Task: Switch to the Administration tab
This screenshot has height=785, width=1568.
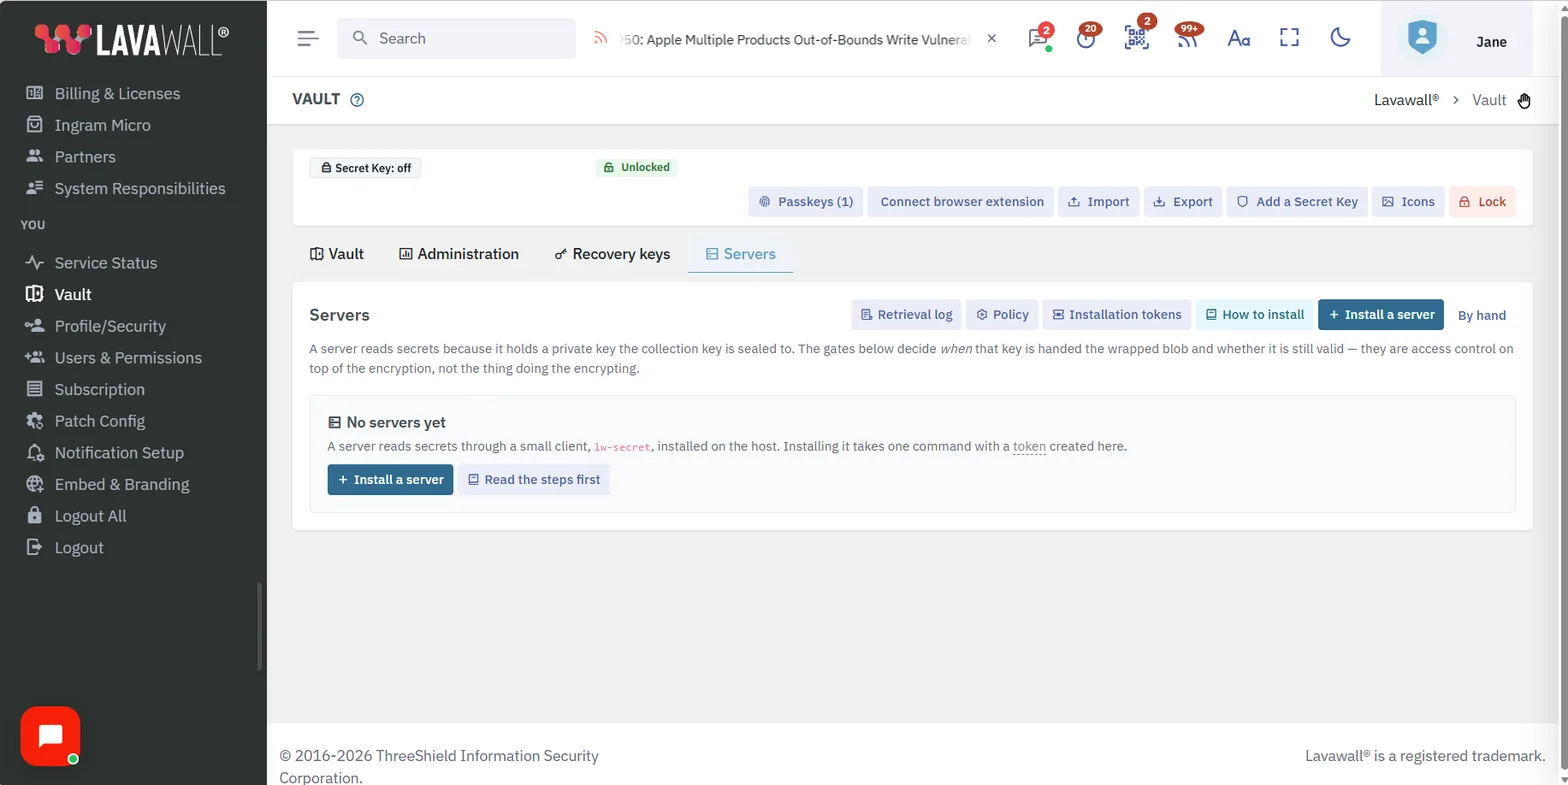Action: [459, 254]
